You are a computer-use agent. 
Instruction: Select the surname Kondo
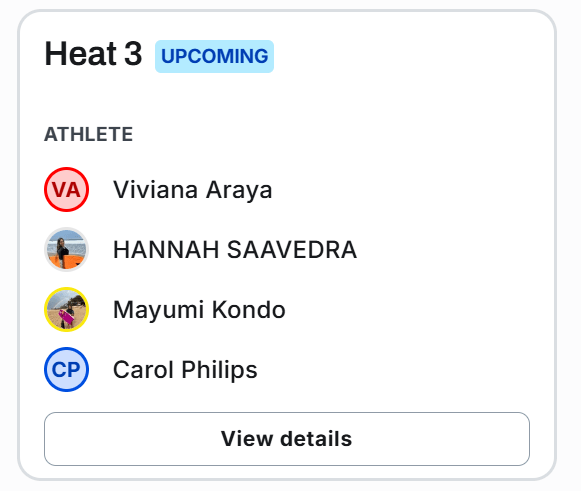[249, 309]
